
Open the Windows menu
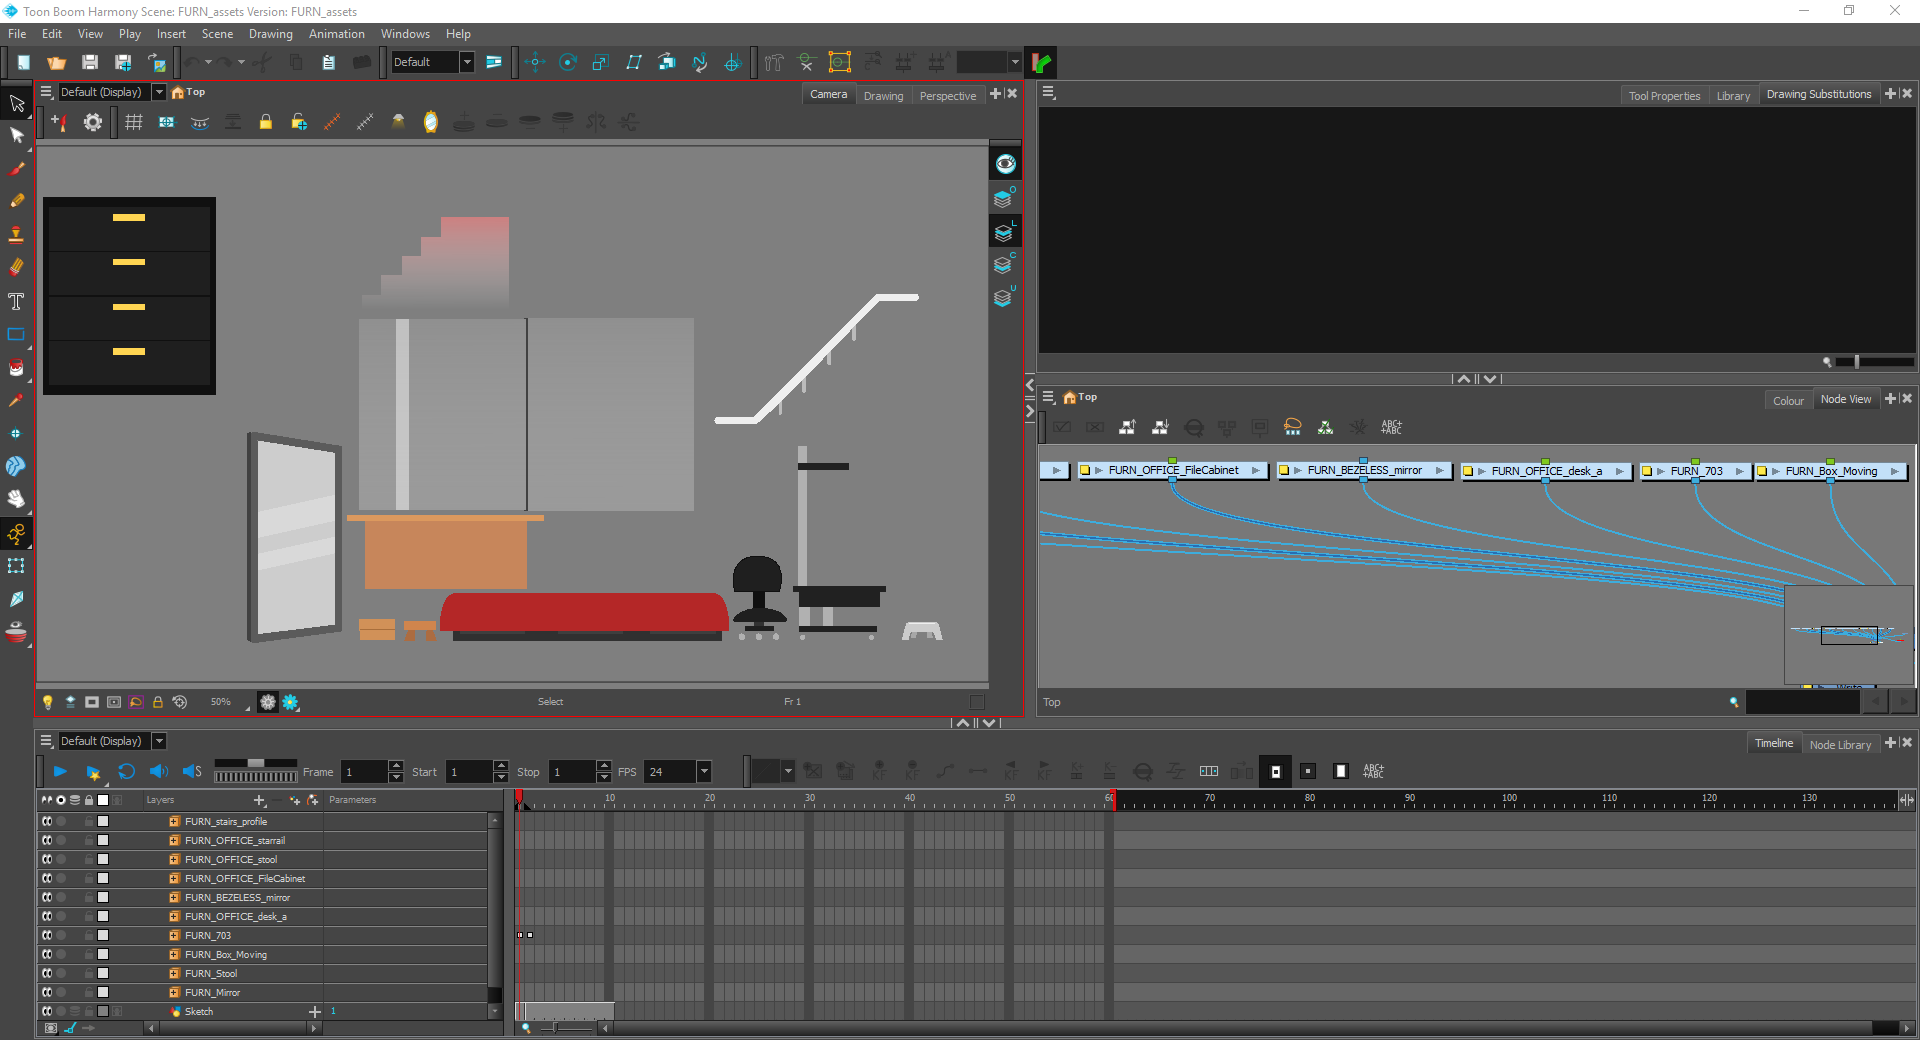click(x=405, y=34)
